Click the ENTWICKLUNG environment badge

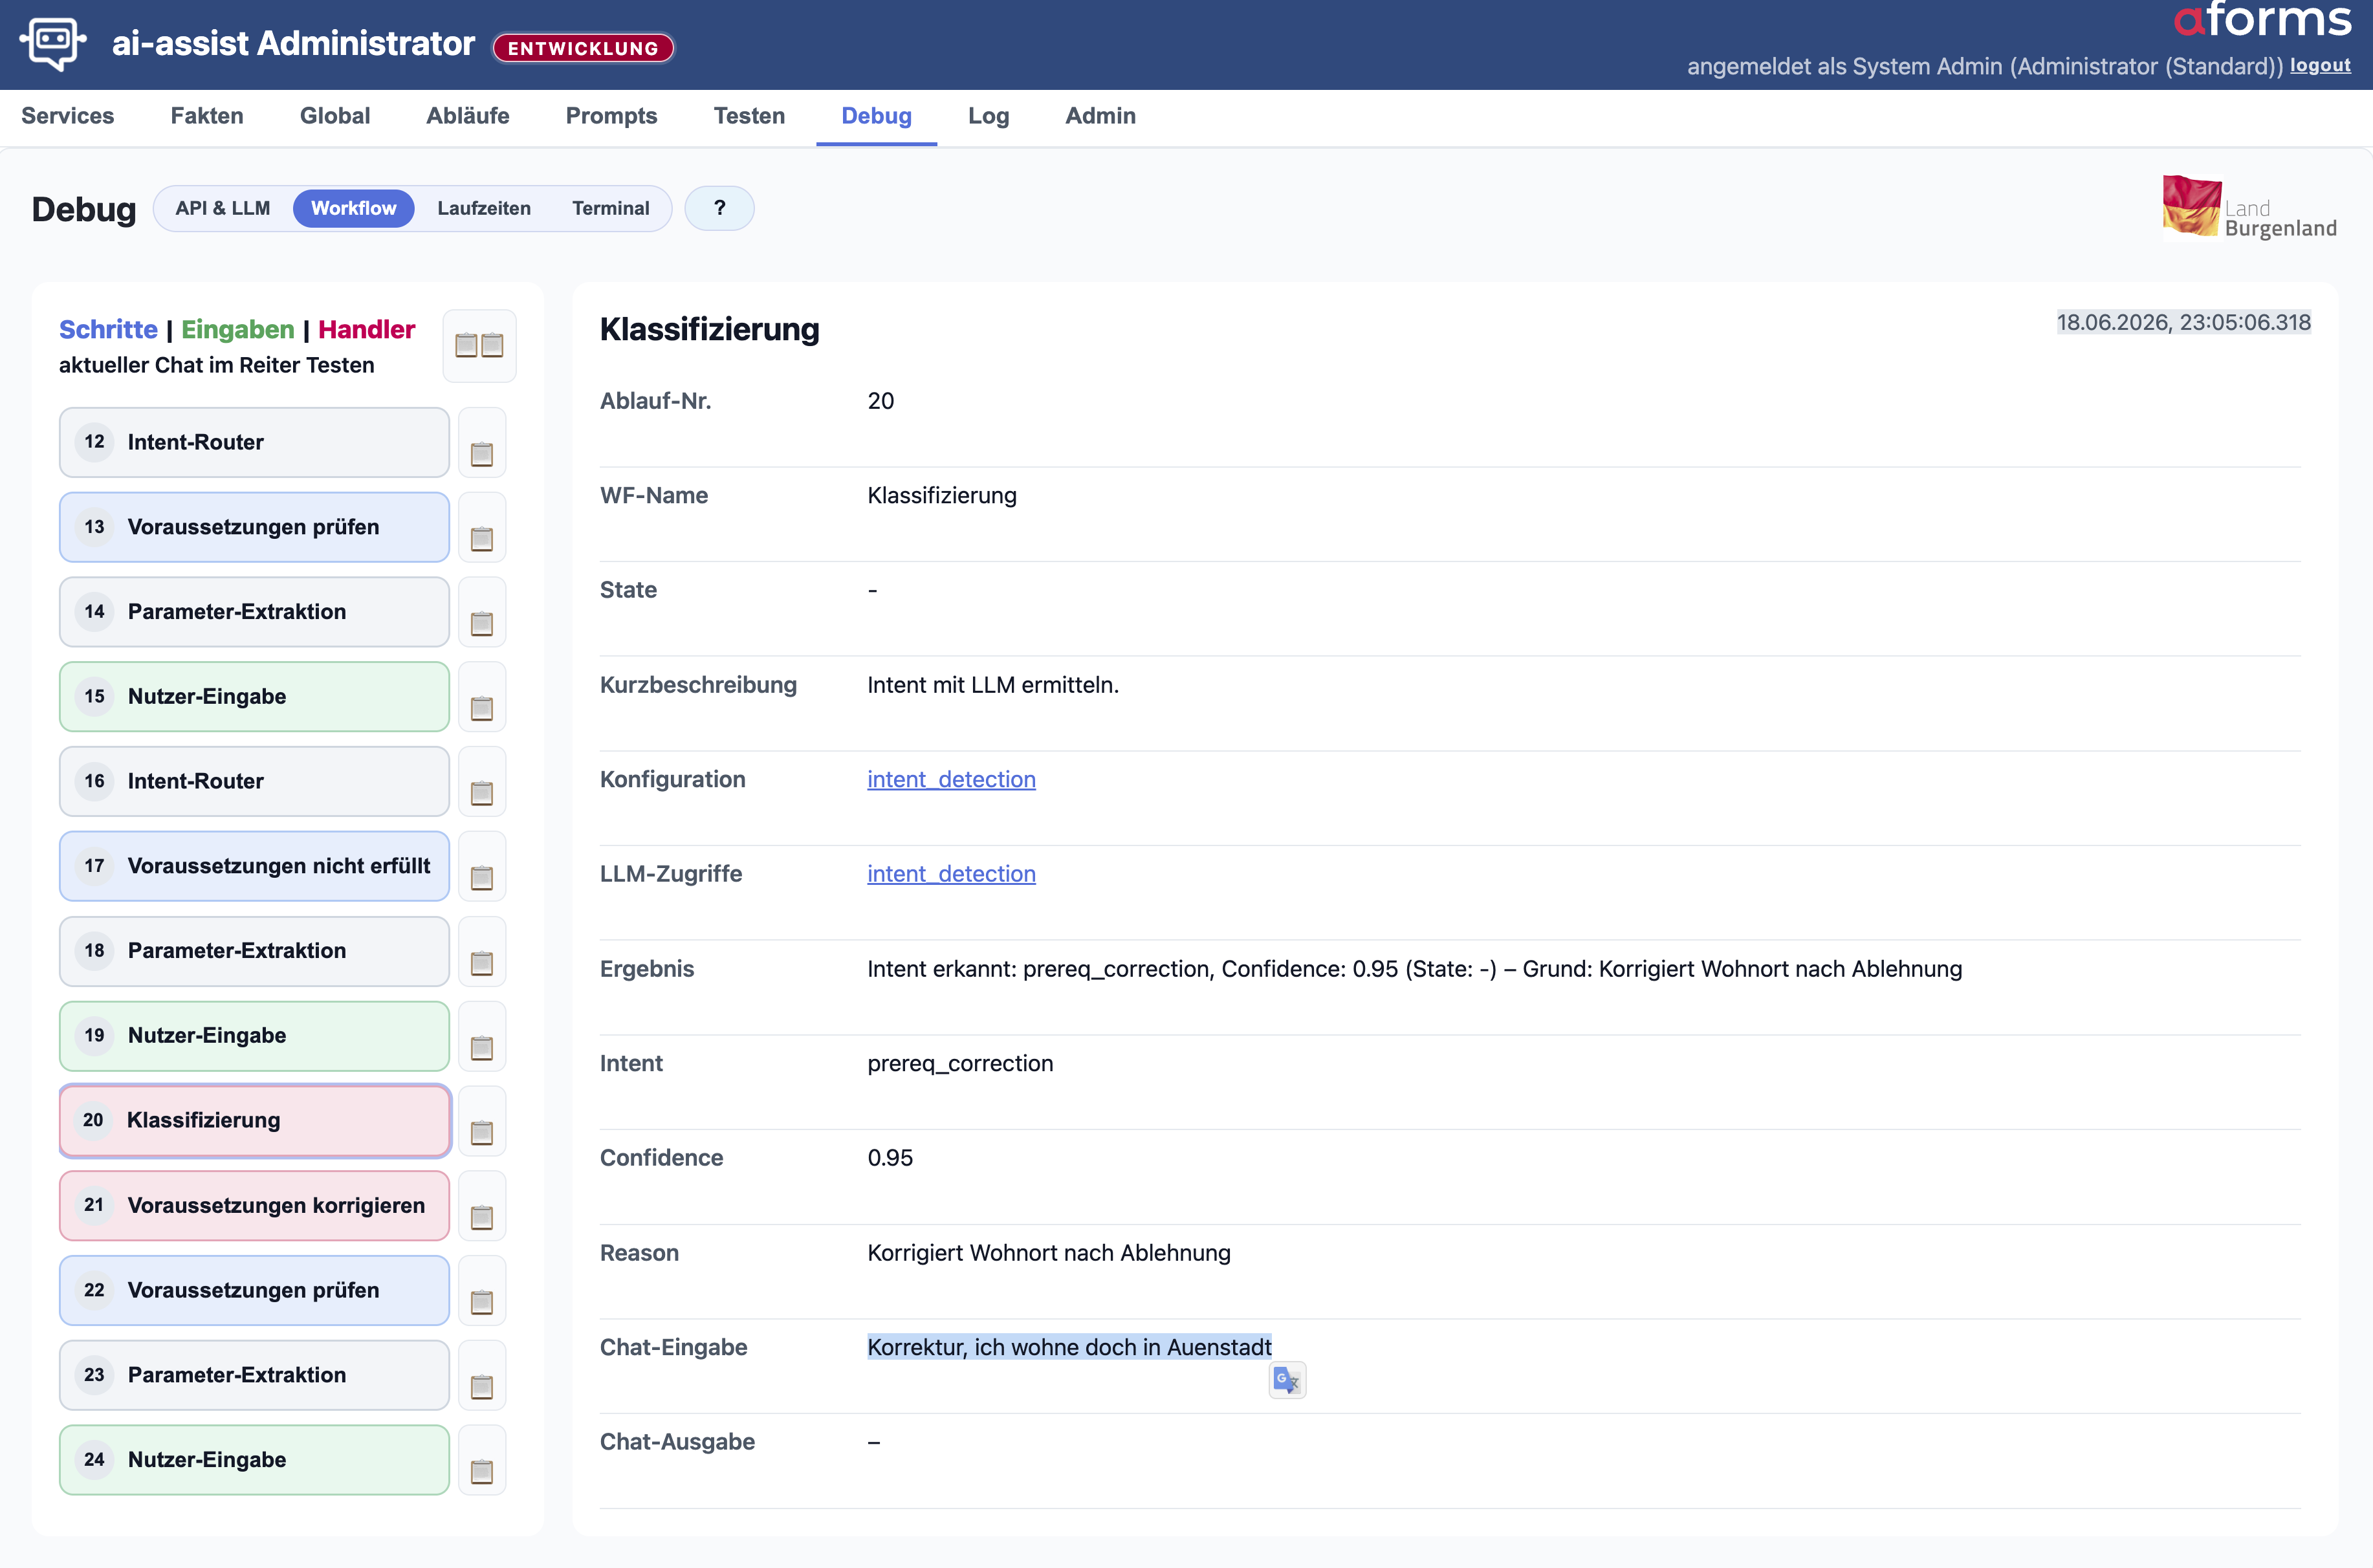point(583,48)
